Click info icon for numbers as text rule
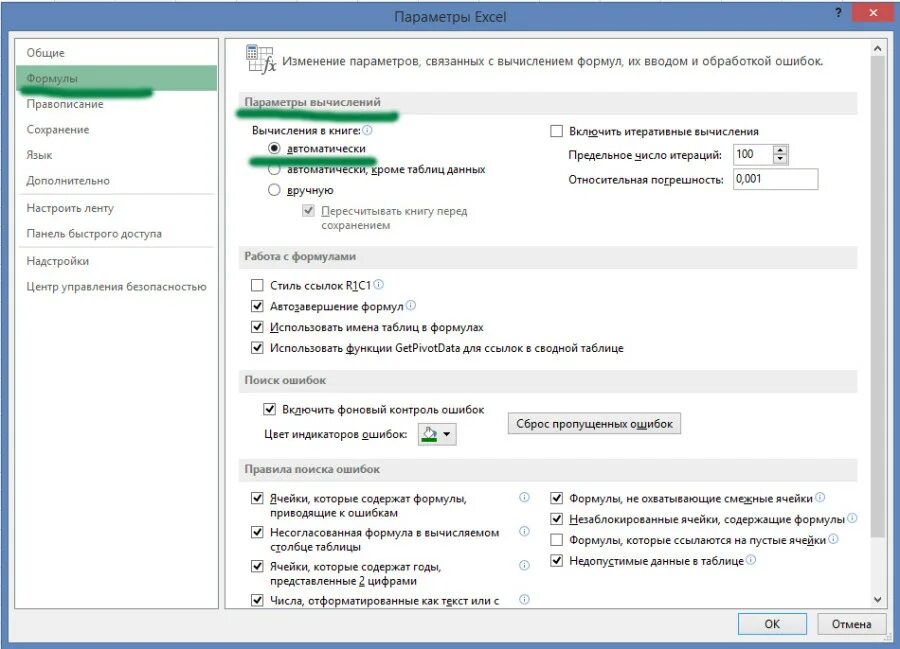This screenshot has width=900, height=649. pyautogui.click(x=524, y=600)
